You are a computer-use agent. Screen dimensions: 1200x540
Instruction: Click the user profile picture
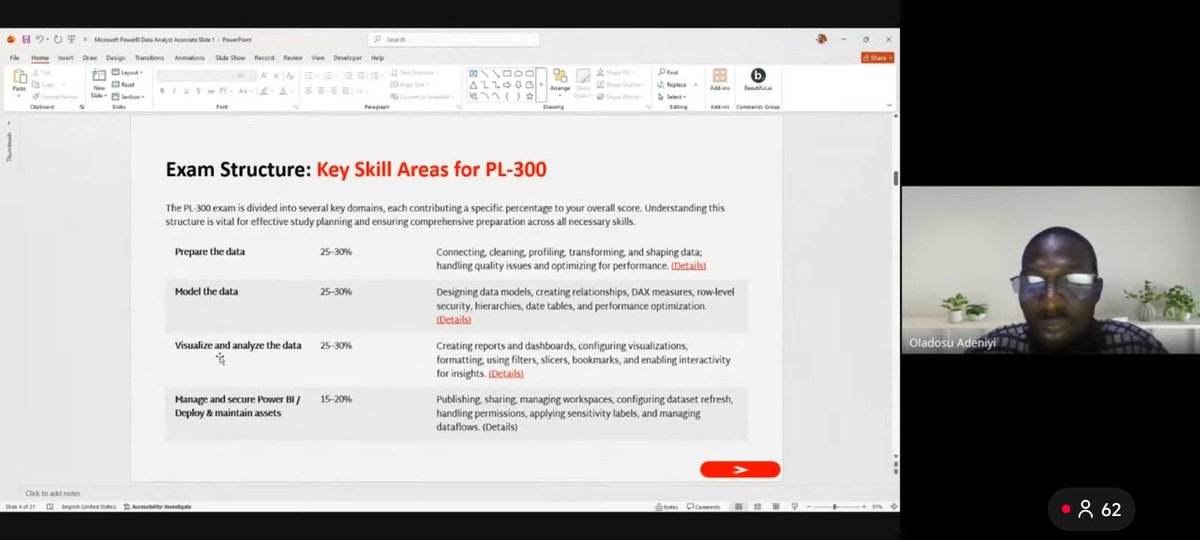point(821,39)
